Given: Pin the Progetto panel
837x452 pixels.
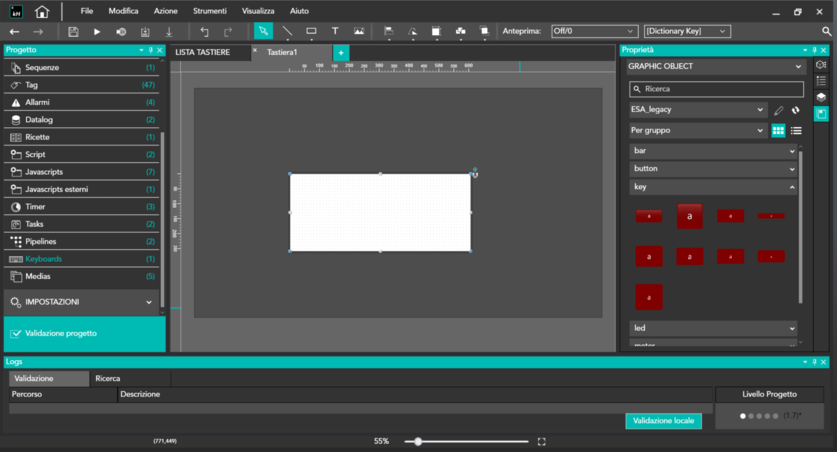Looking at the screenshot, I should tap(151, 50).
